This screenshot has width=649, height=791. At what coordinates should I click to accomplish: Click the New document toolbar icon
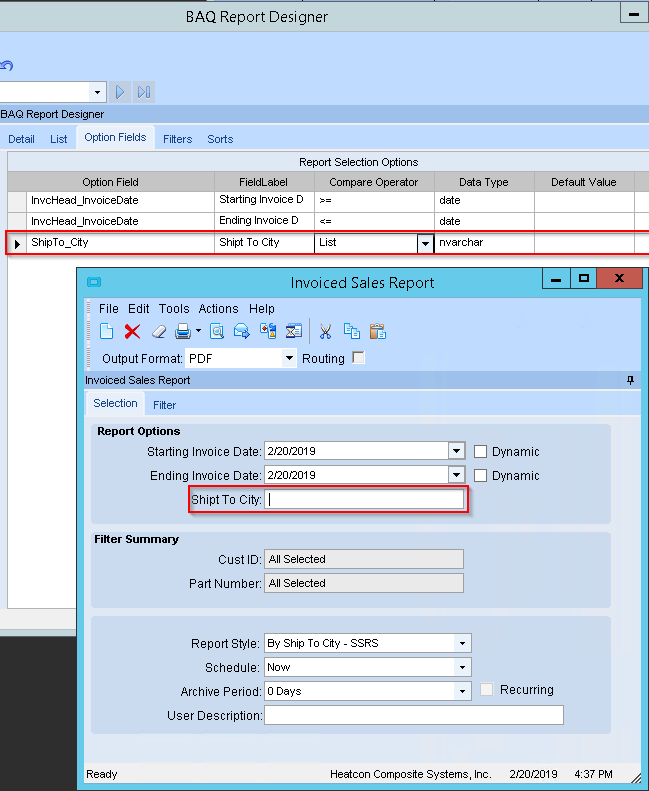(x=106, y=331)
